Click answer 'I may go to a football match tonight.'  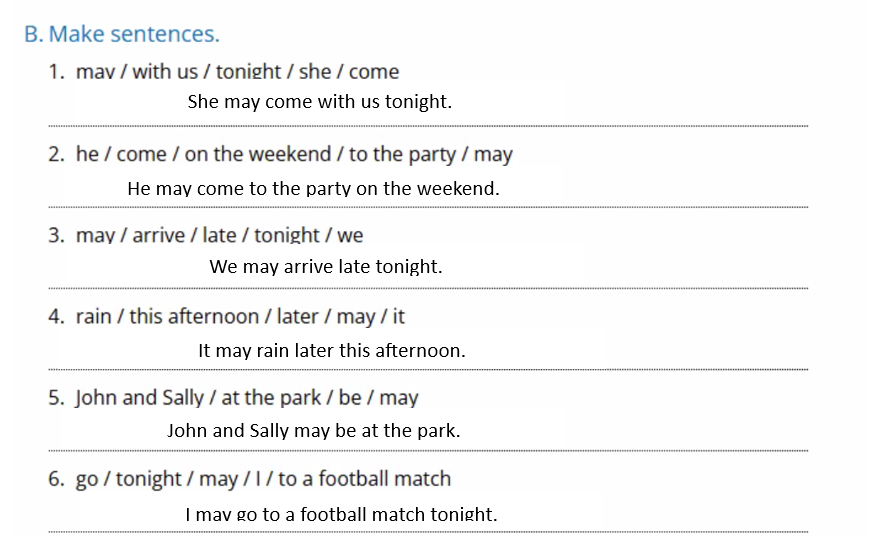[x=341, y=514]
